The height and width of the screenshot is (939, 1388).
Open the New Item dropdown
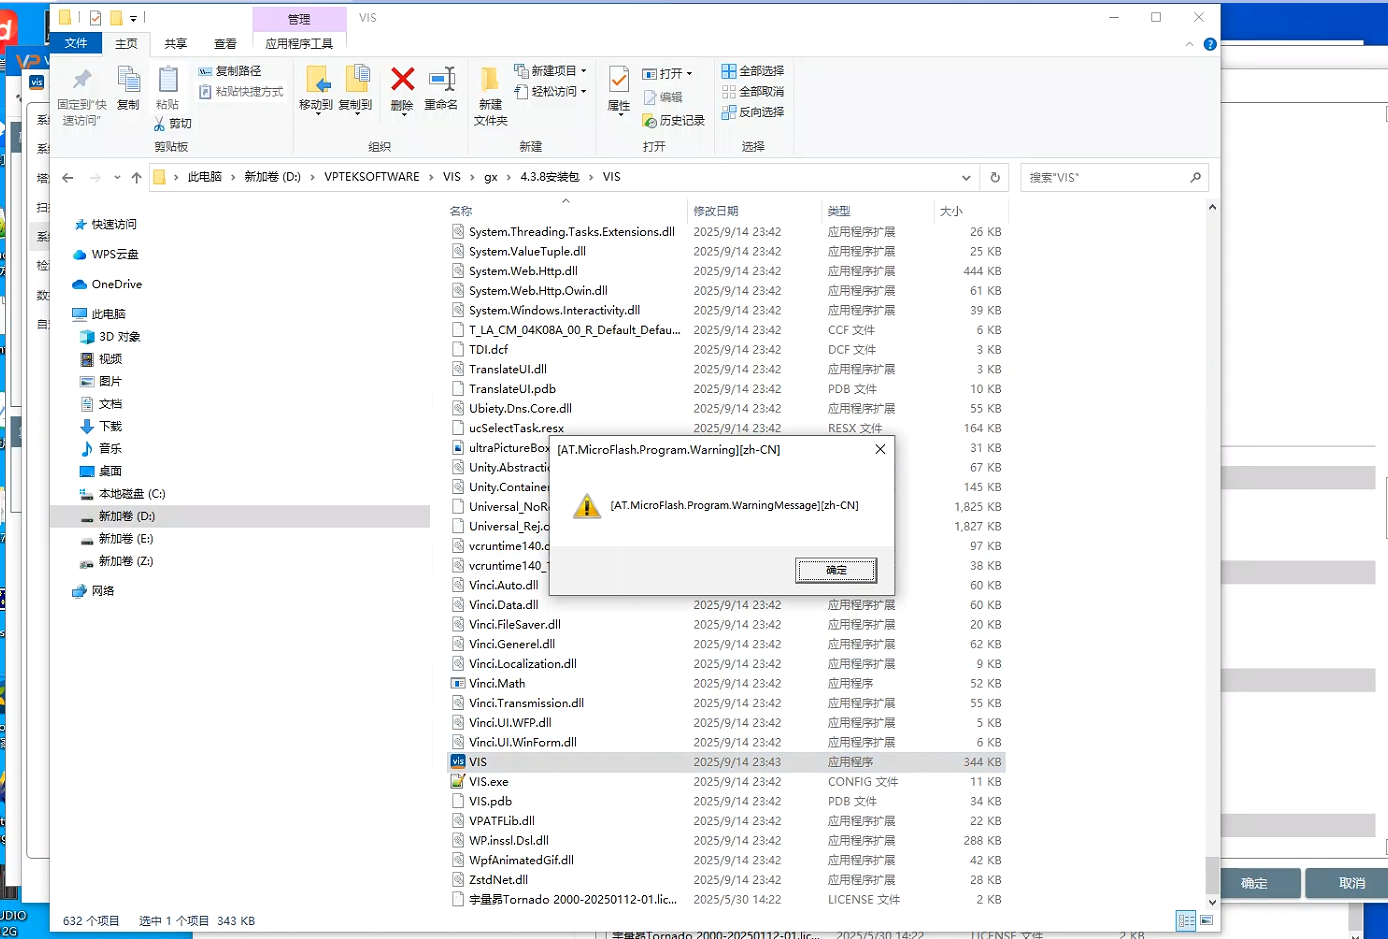(x=551, y=71)
